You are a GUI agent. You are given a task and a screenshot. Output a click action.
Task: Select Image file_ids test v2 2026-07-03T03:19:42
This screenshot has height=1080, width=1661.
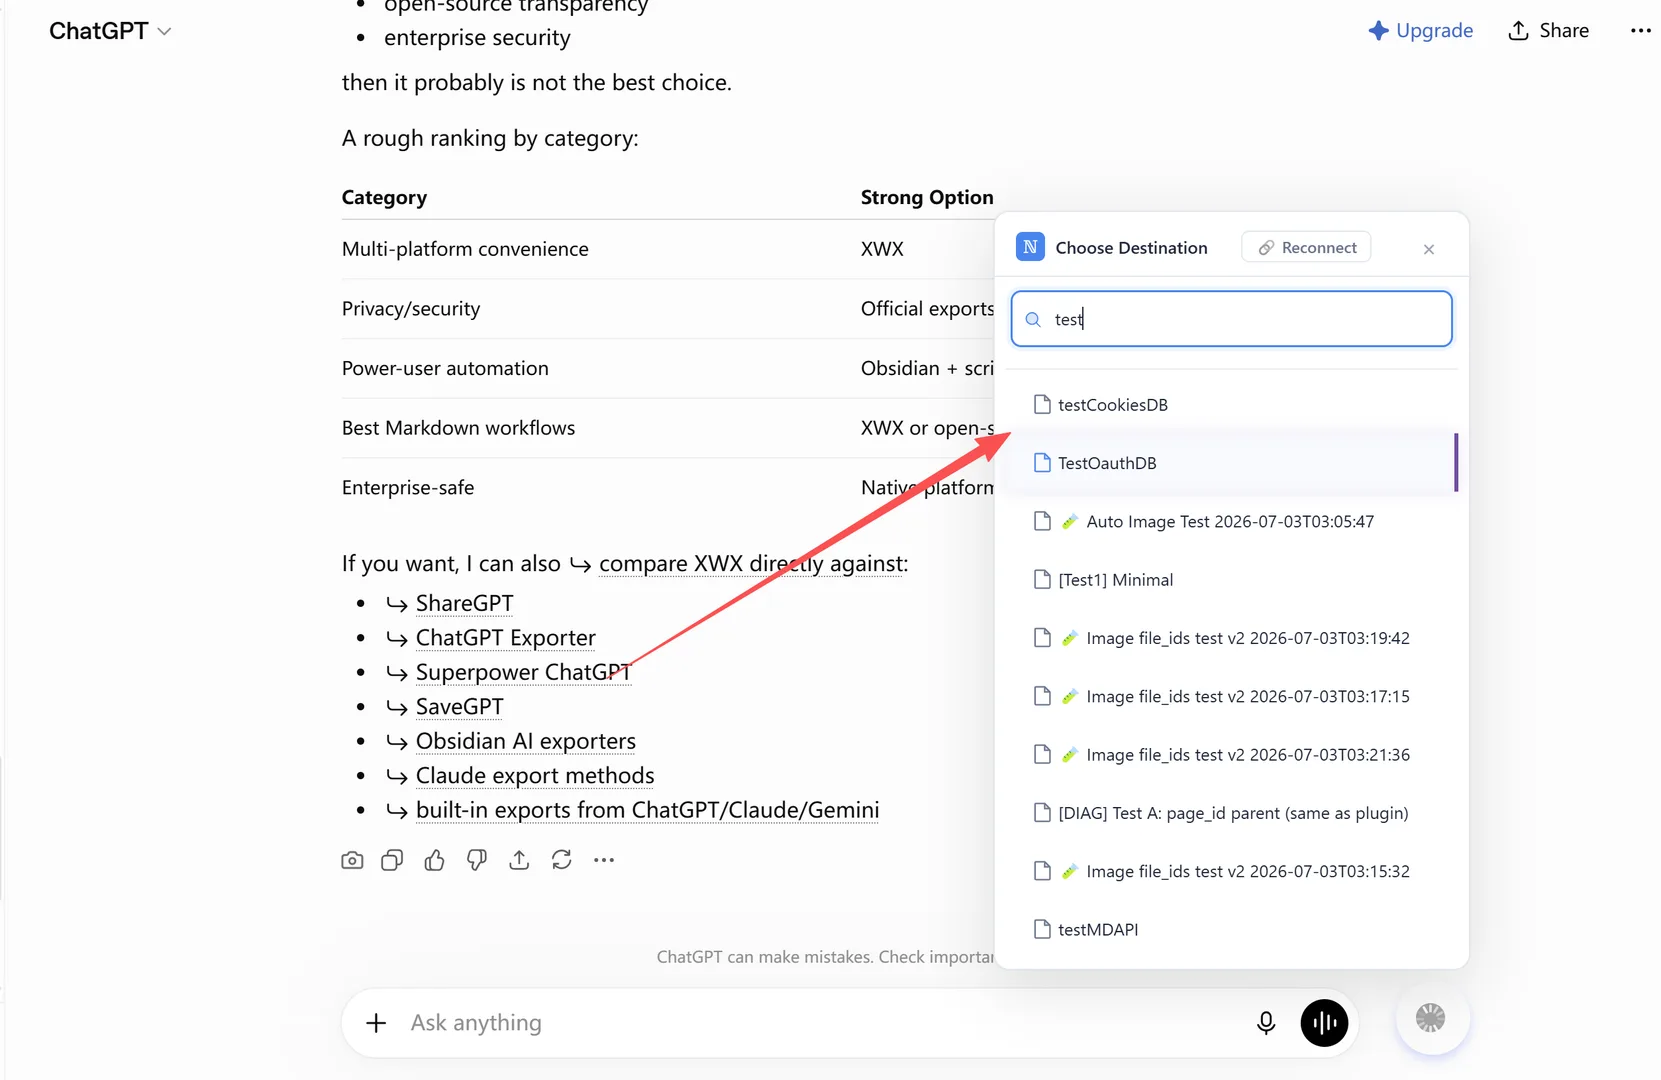click(1231, 638)
